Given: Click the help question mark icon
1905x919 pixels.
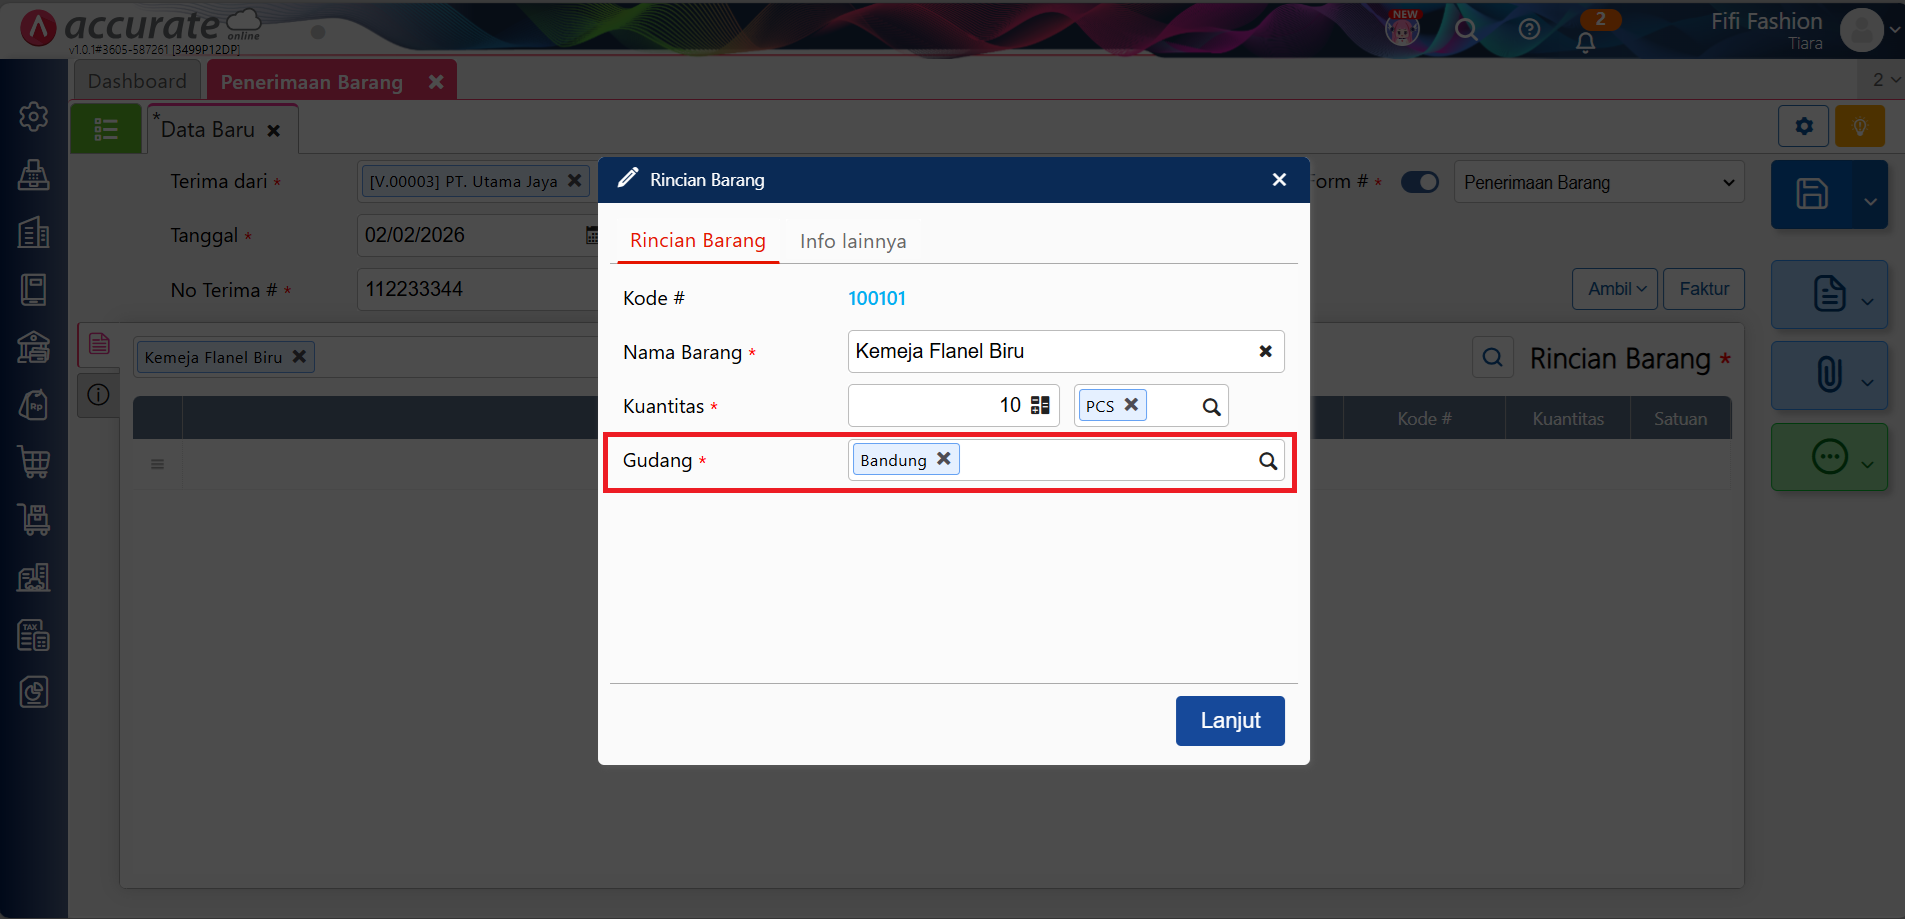Looking at the screenshot, I should 1529,29.
